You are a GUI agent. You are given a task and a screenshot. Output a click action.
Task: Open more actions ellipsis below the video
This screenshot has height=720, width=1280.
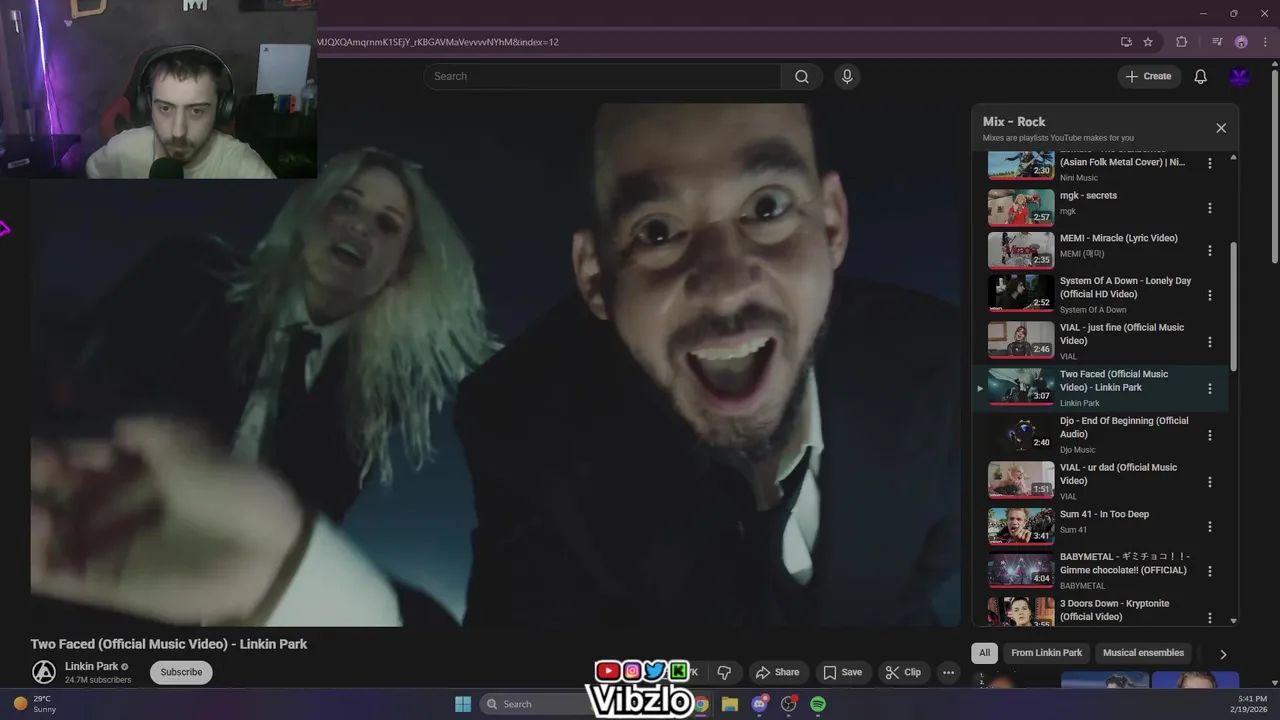948,672
